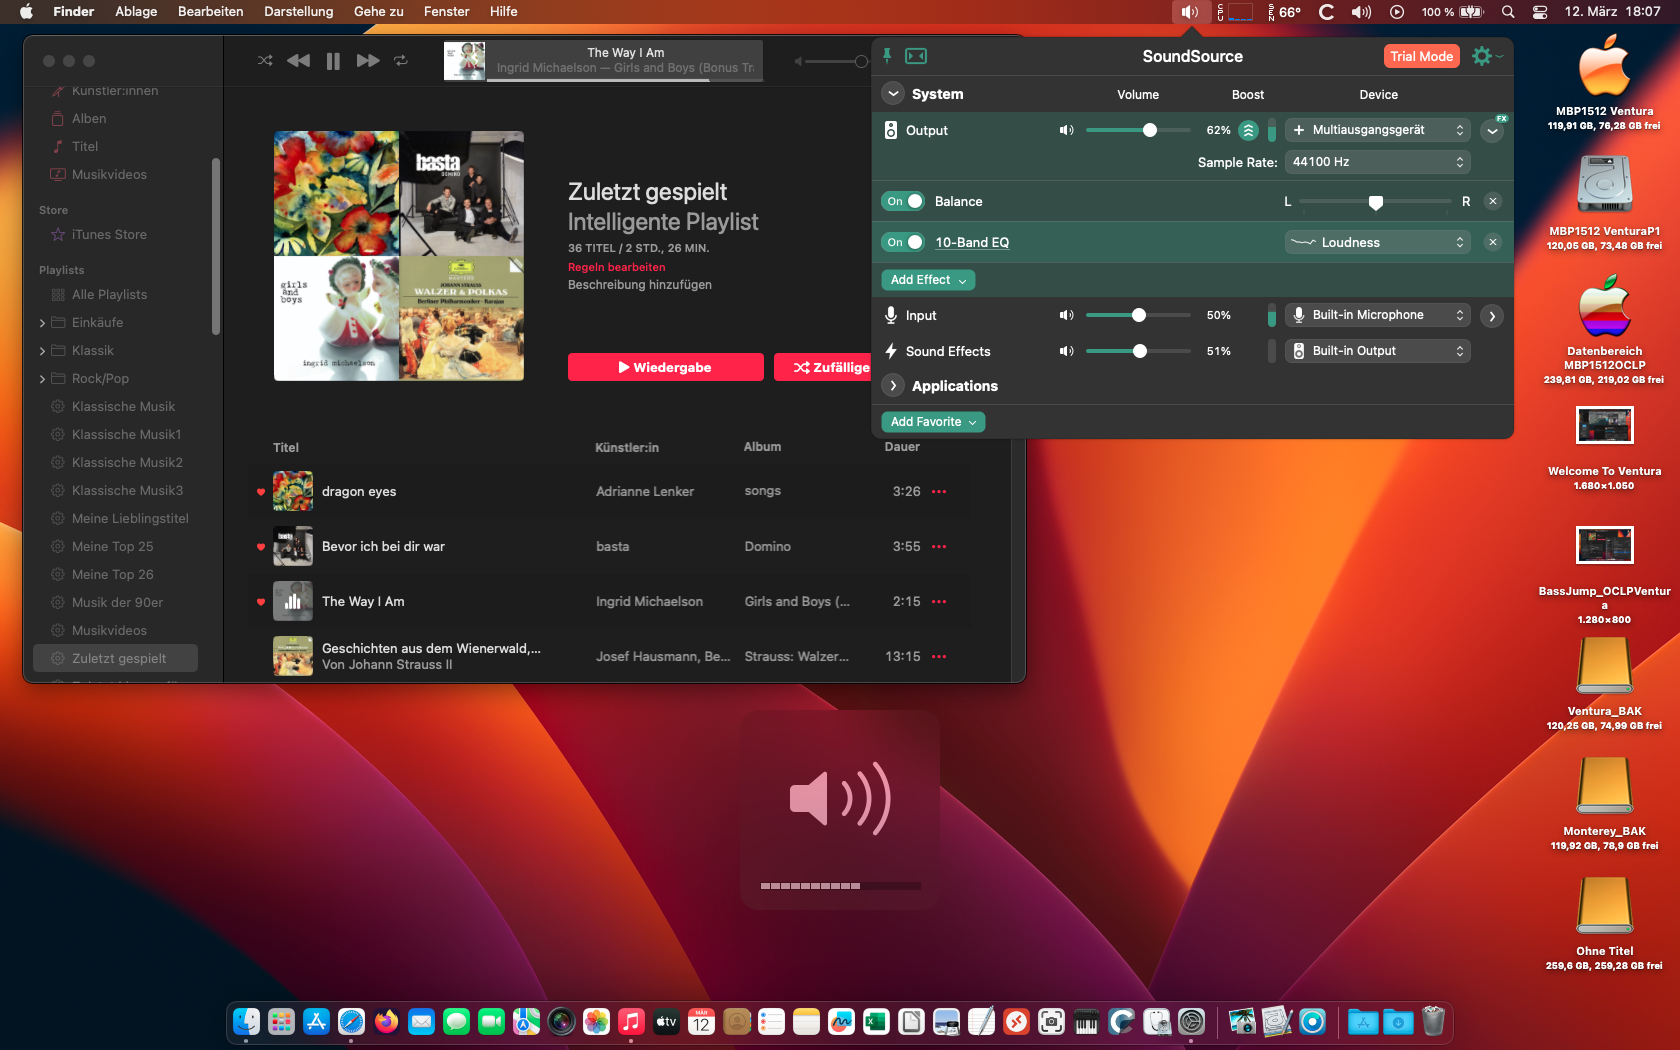
Task: Open the Hilfe menu
Action: click(504, 12)
